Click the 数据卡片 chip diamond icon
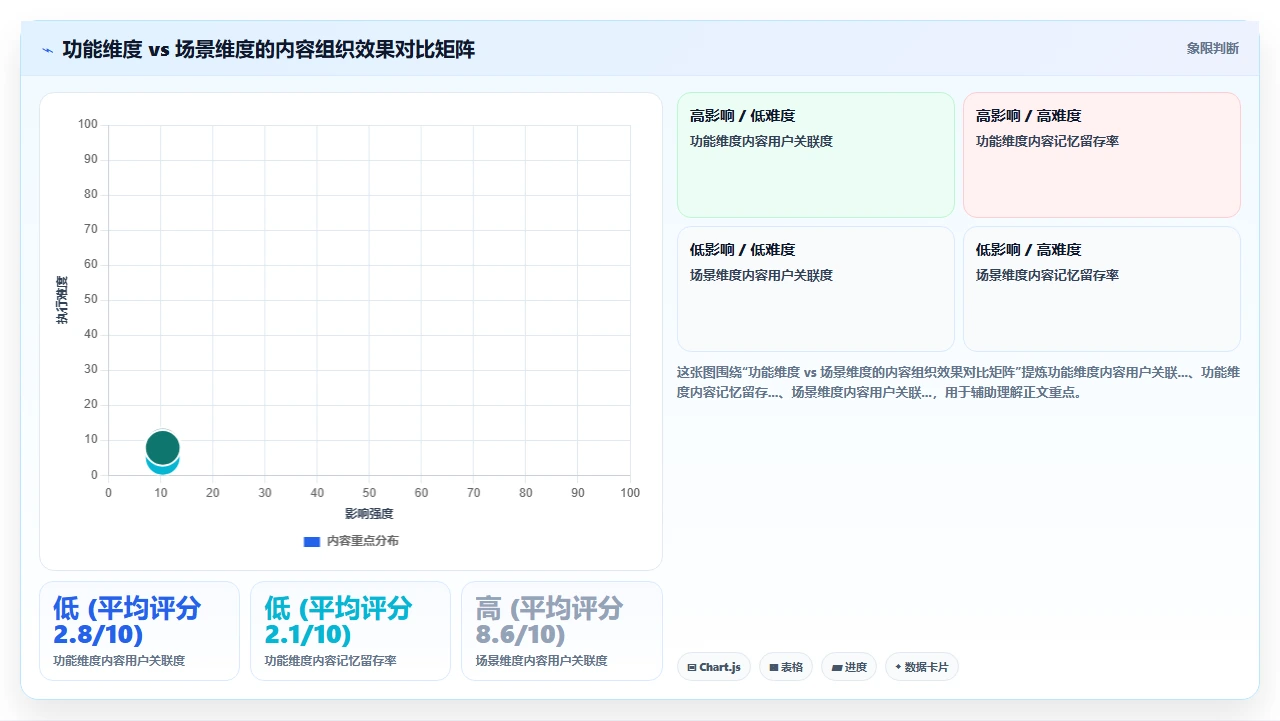This screenshot has width=1280, height=721. coord(898,667)
